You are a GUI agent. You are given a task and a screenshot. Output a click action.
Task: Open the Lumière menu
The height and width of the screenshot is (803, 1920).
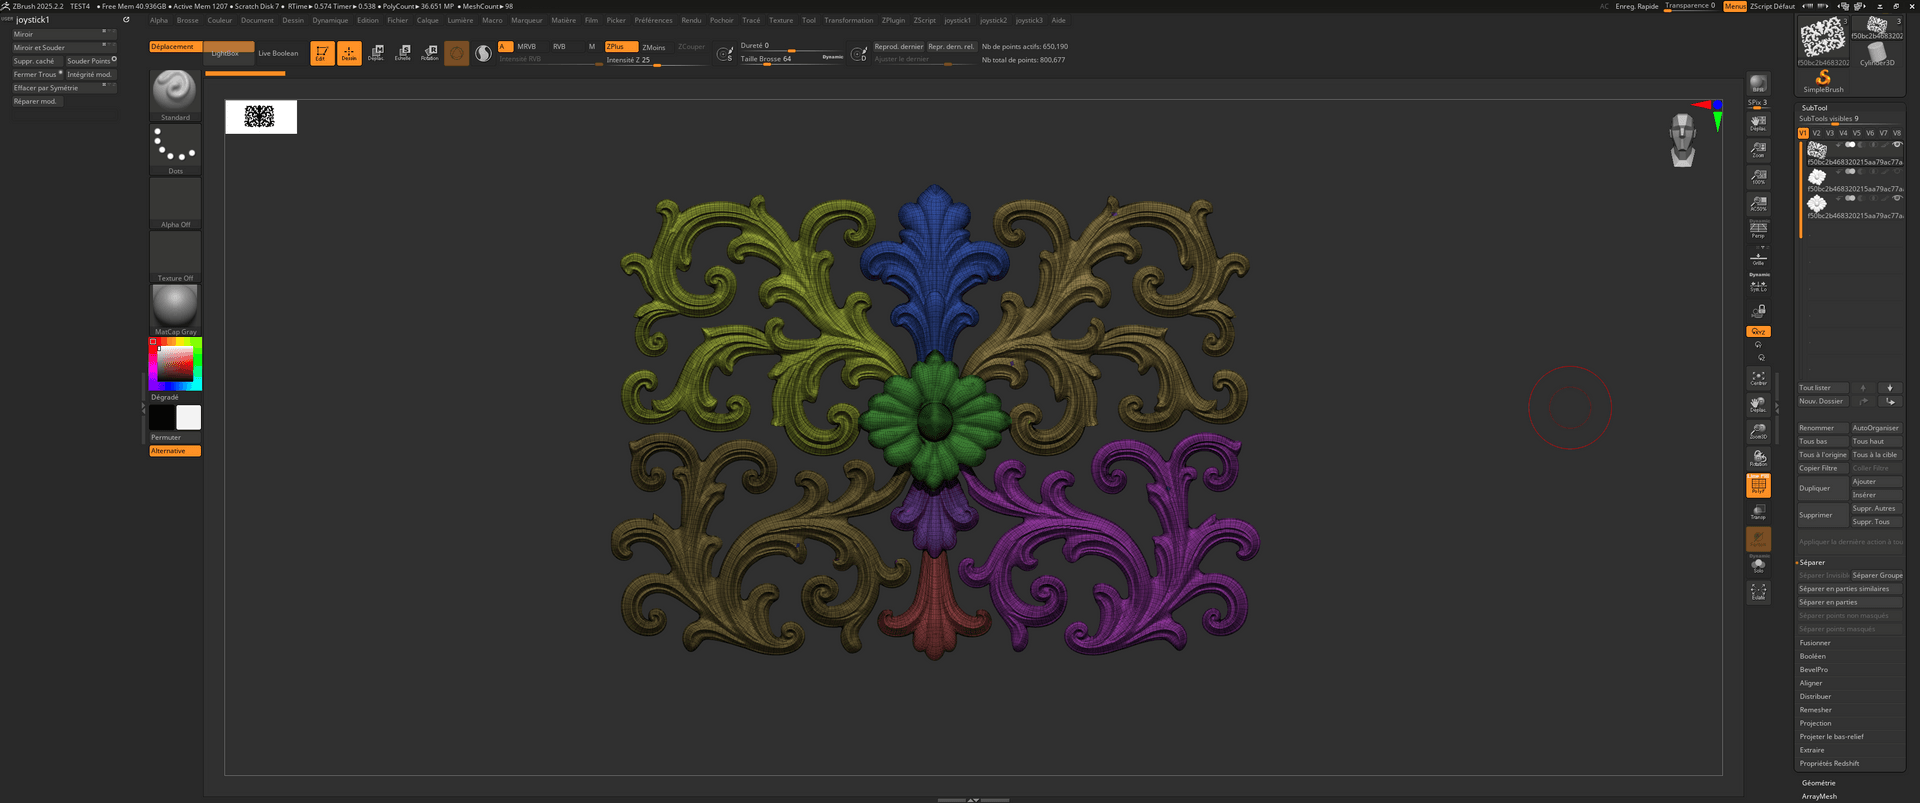tap(460, 20)
